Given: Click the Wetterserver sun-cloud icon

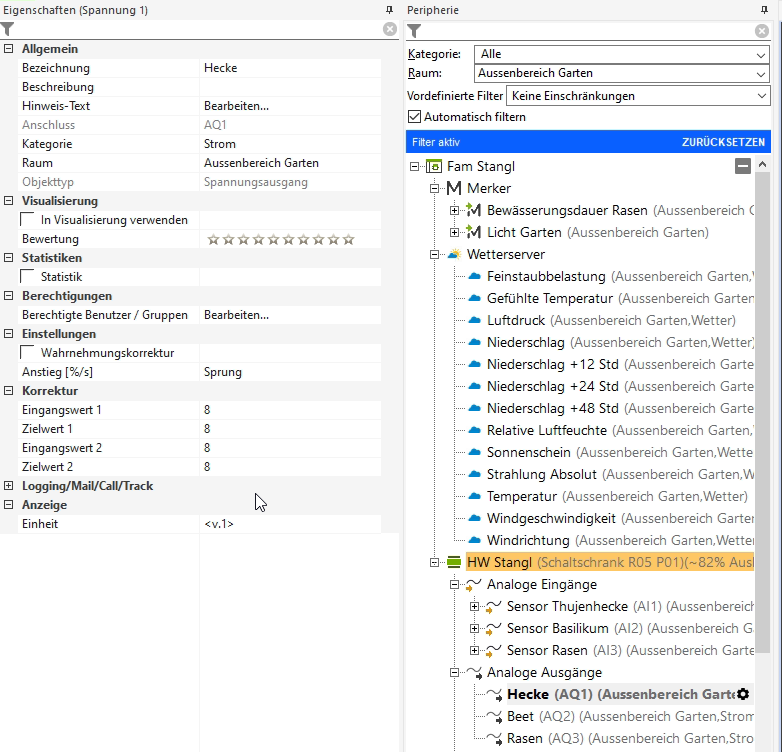Looking at the screenshot, I should click(454, 254).
